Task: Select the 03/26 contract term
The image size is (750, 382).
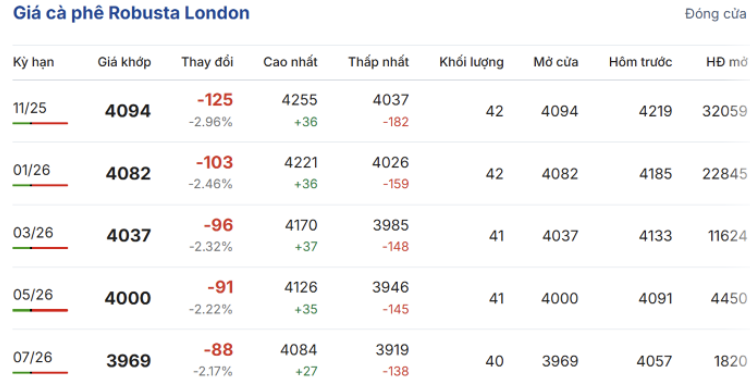Action: coord(33,233)
